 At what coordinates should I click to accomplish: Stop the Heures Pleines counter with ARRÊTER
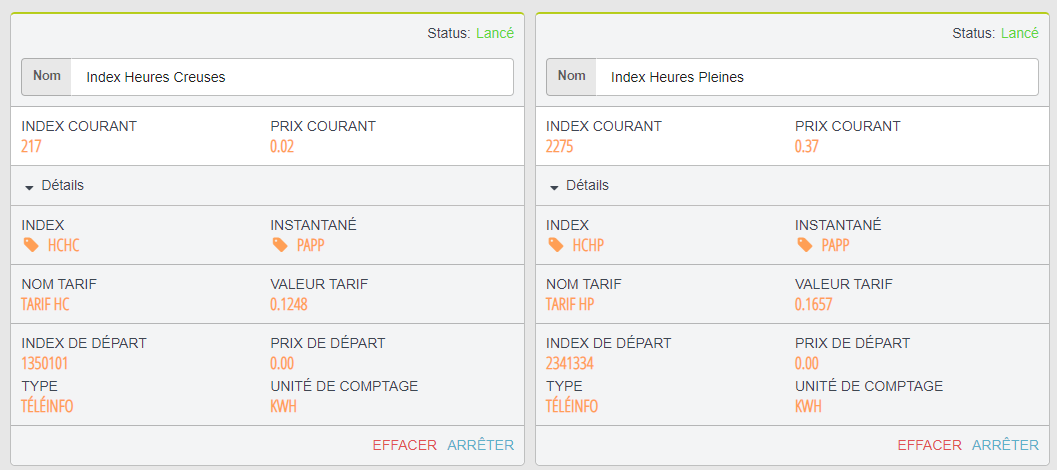click(1005, 445)
